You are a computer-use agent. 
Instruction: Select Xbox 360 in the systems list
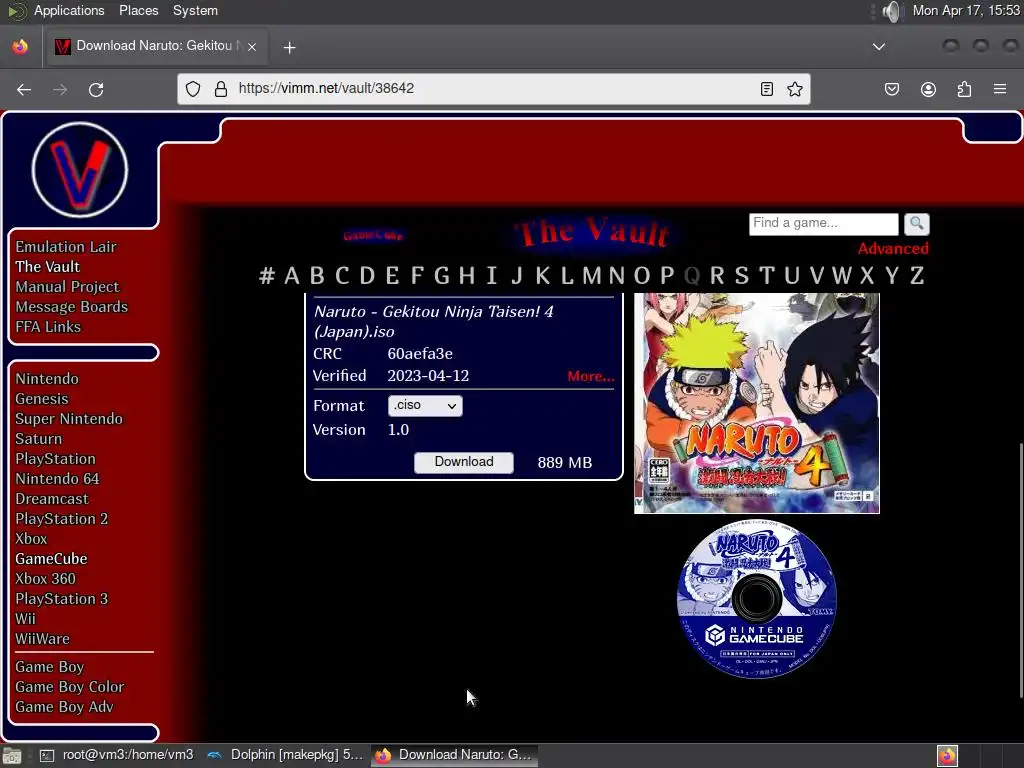pyautogui.click(x=46, y=579)
